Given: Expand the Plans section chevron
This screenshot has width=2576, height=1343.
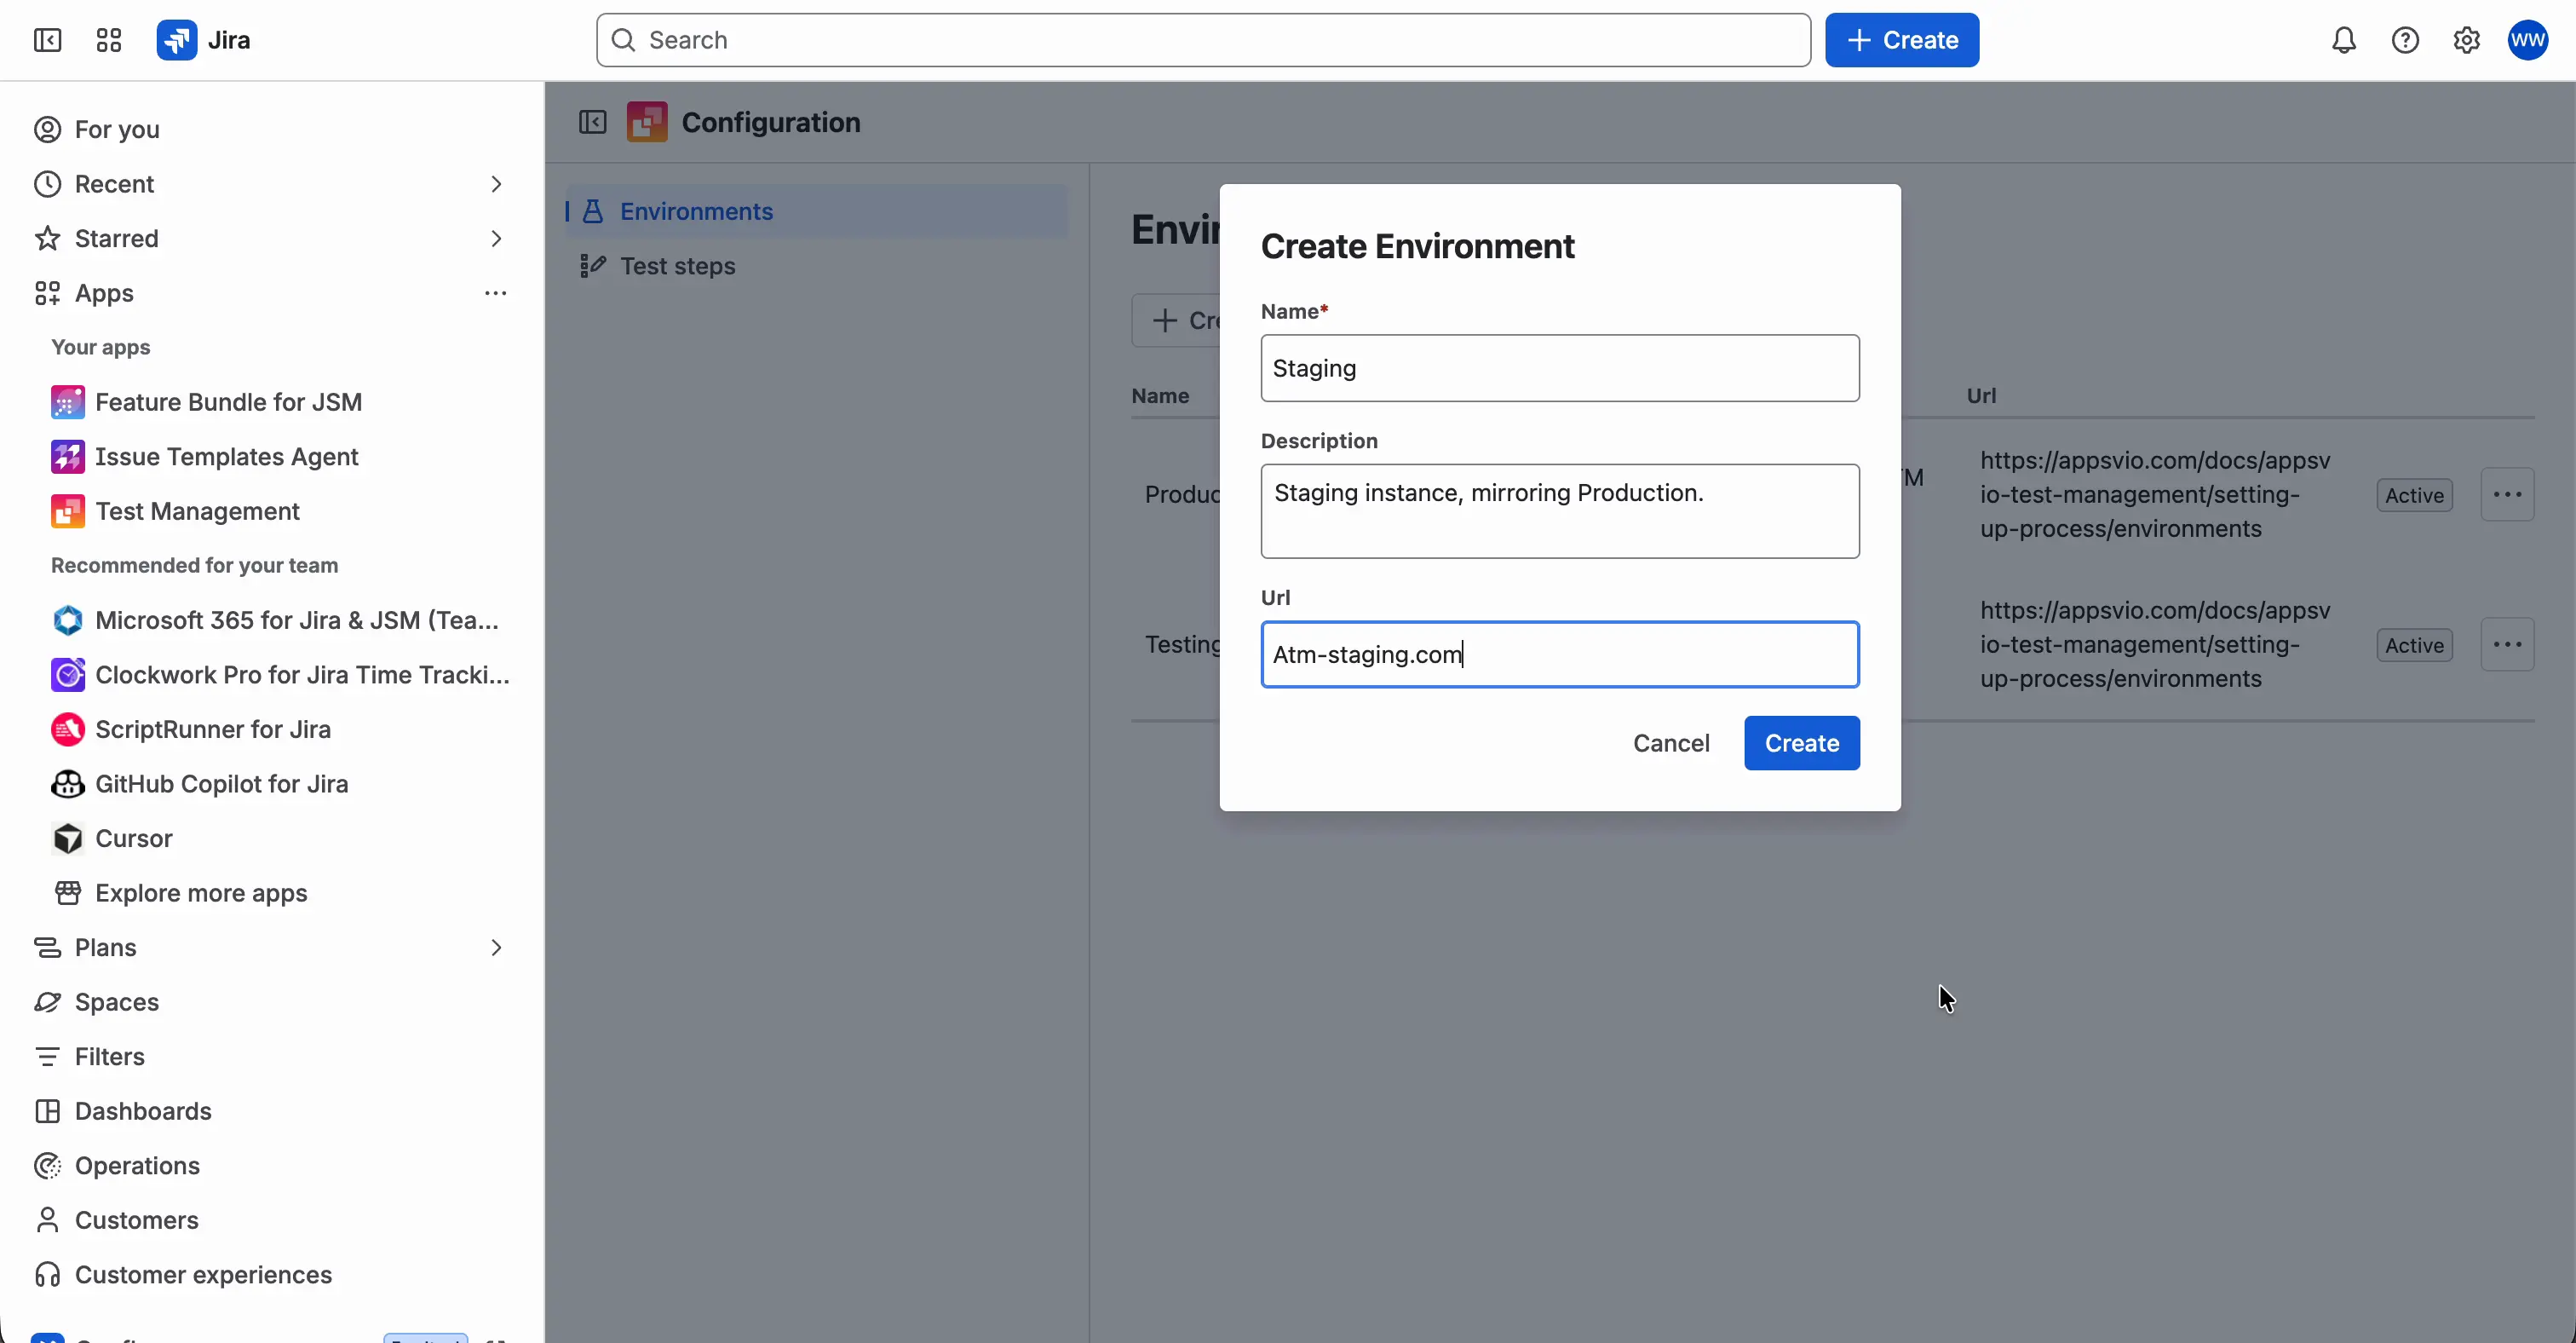Looking at the screenshot, I should click(496, 948).
